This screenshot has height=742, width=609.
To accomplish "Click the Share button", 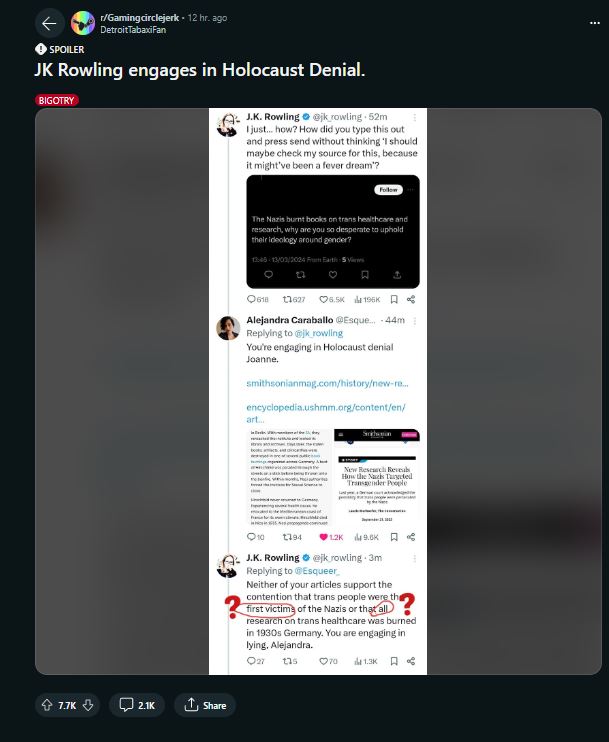I will coord(205,705).
